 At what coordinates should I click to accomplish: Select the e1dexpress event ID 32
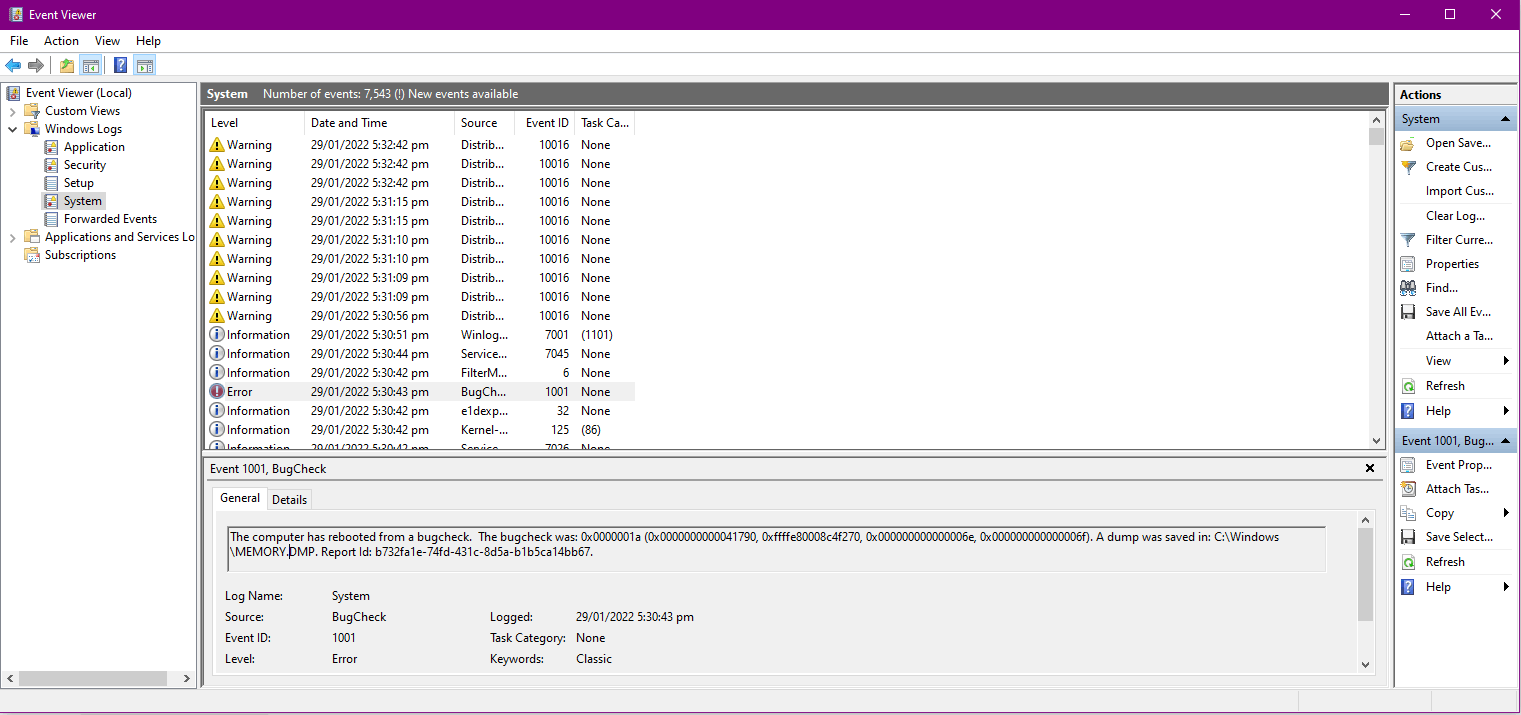click(420, 411)
